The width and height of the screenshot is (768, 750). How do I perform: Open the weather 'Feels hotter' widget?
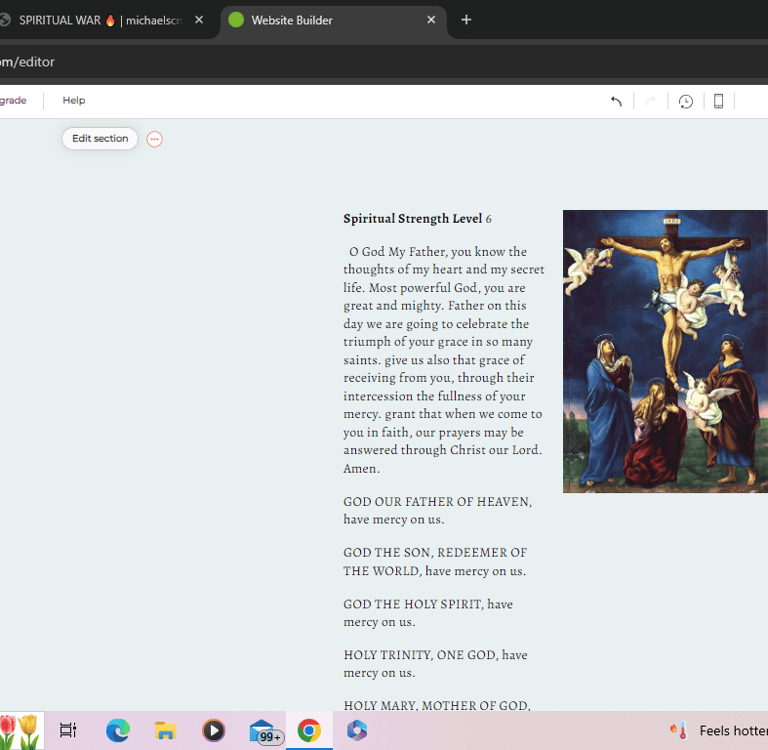[718, 730]
